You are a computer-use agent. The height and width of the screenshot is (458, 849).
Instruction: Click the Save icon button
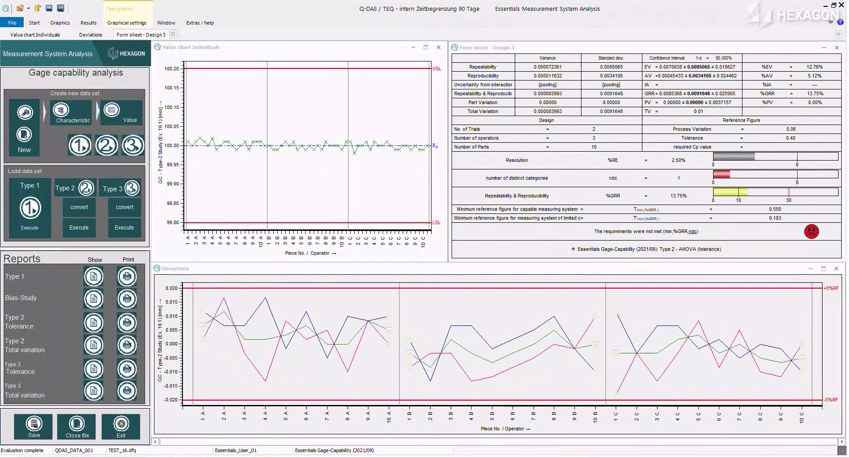click(x=33, y=426)
